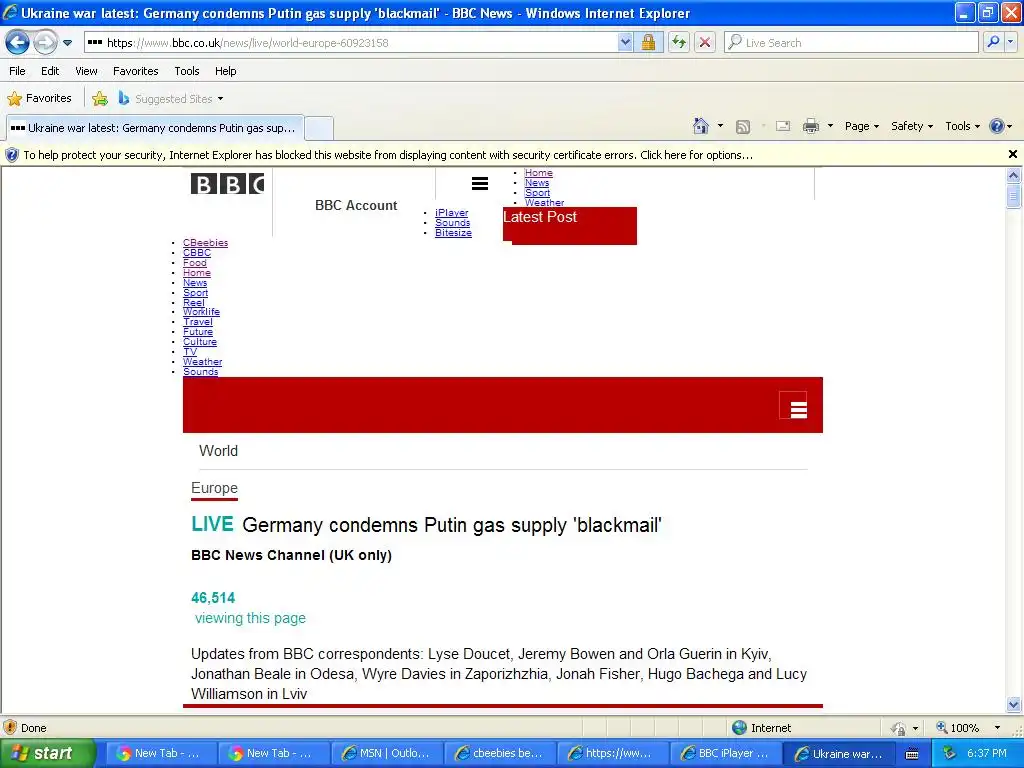
Task: Open the zoom level dropdown arrow
Action: coord(997,728)
